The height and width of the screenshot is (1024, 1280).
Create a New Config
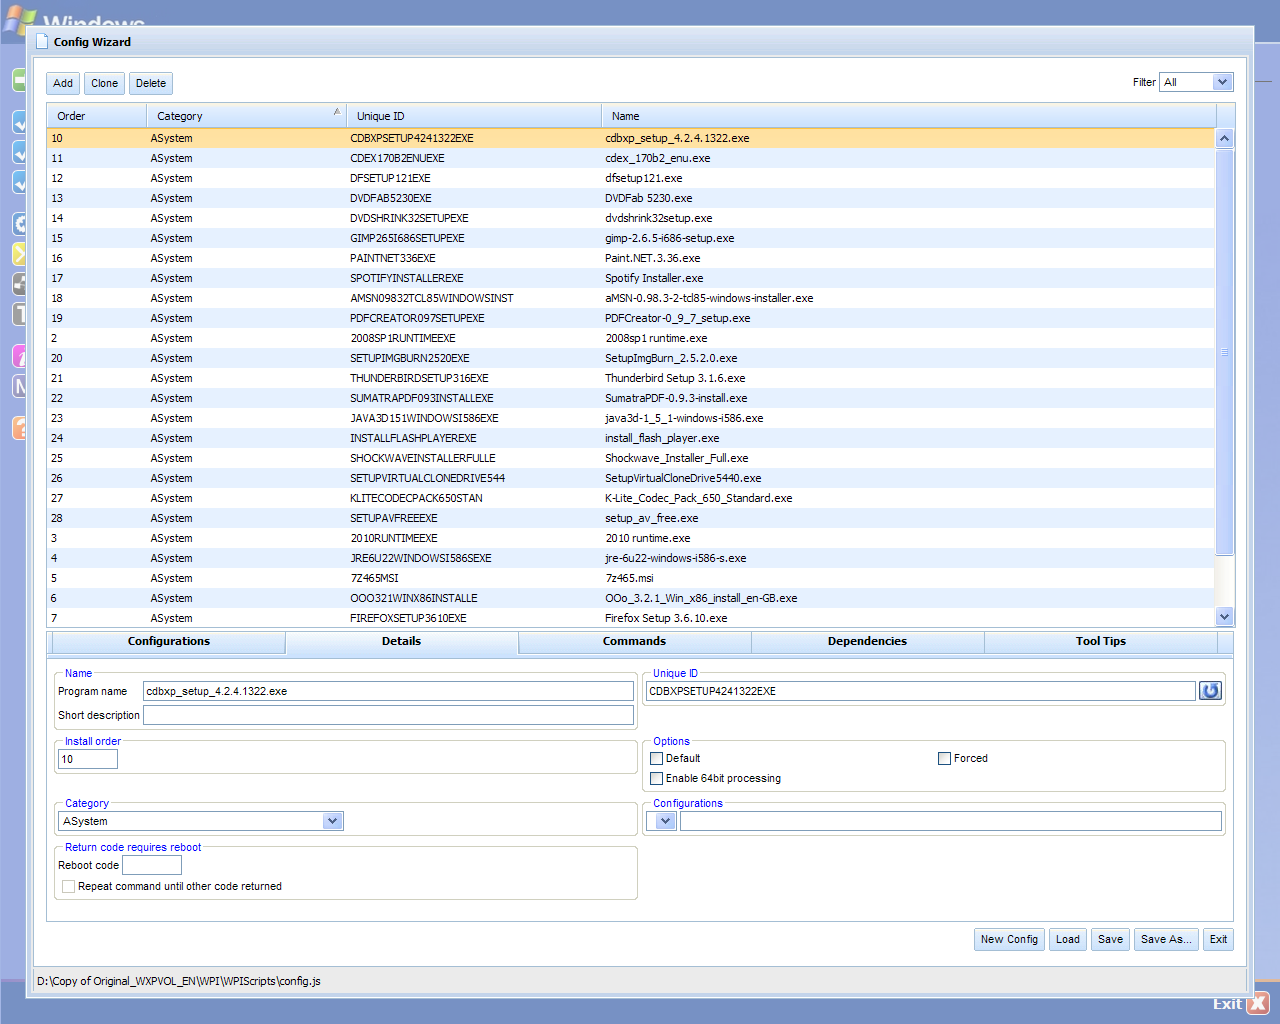click(x=1009, y=939)
